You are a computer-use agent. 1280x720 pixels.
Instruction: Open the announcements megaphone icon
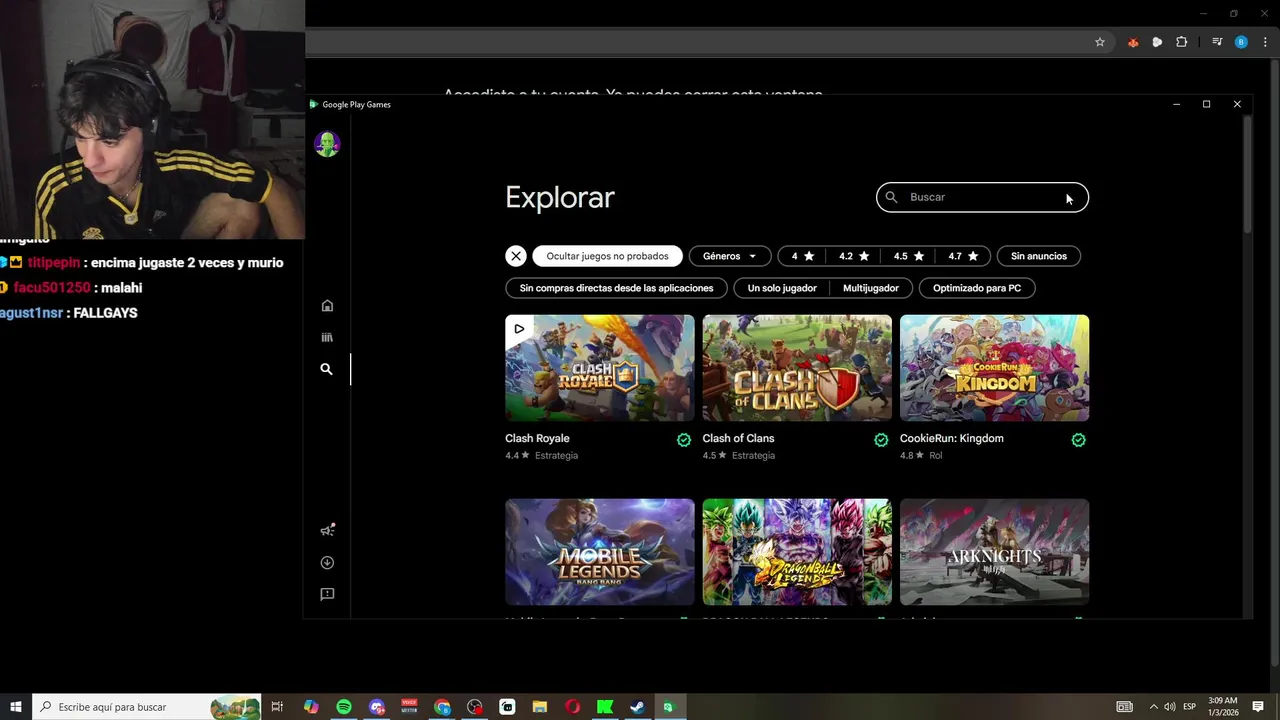[x=327, y=530]
